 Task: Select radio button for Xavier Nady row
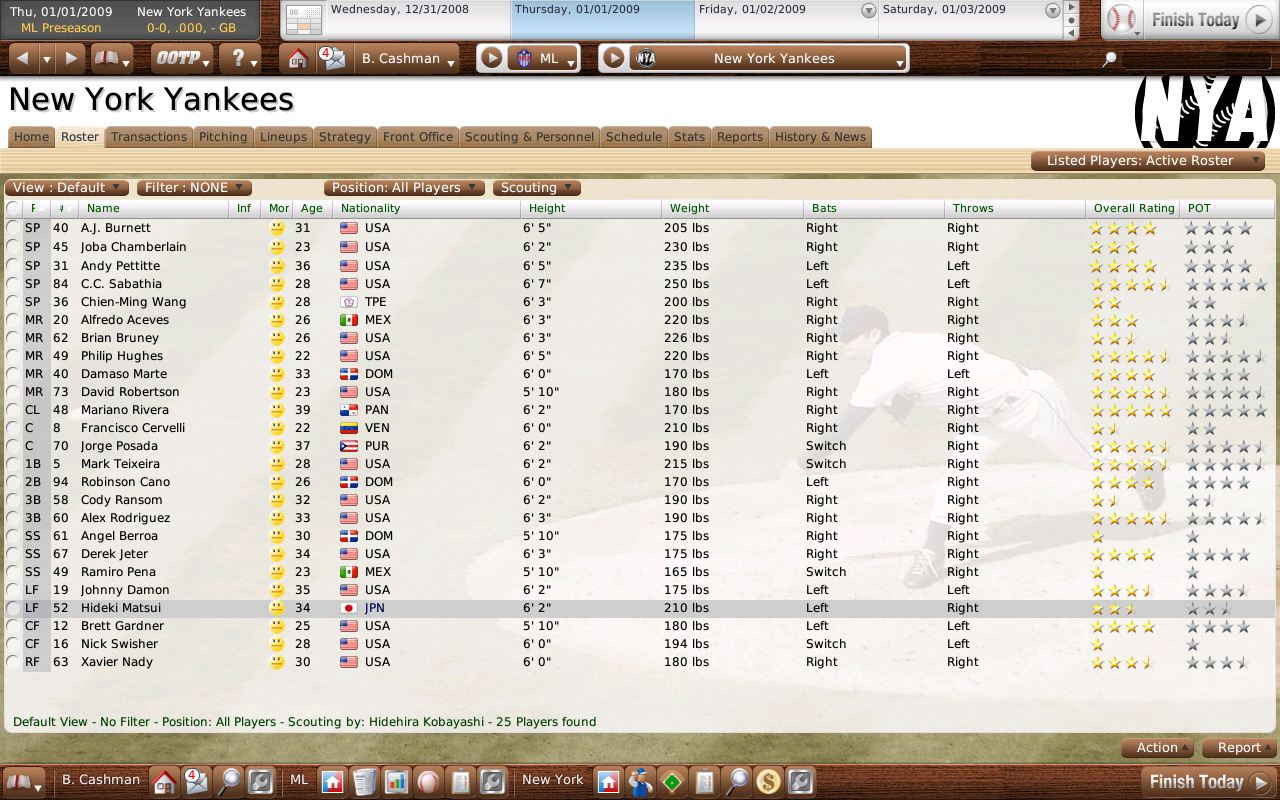pos(12,662)
